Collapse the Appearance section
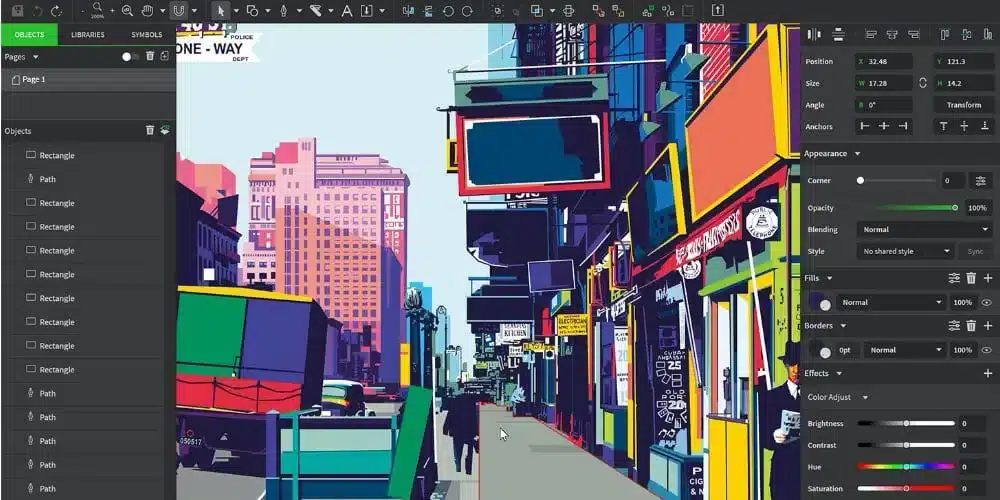 (857, 154)
